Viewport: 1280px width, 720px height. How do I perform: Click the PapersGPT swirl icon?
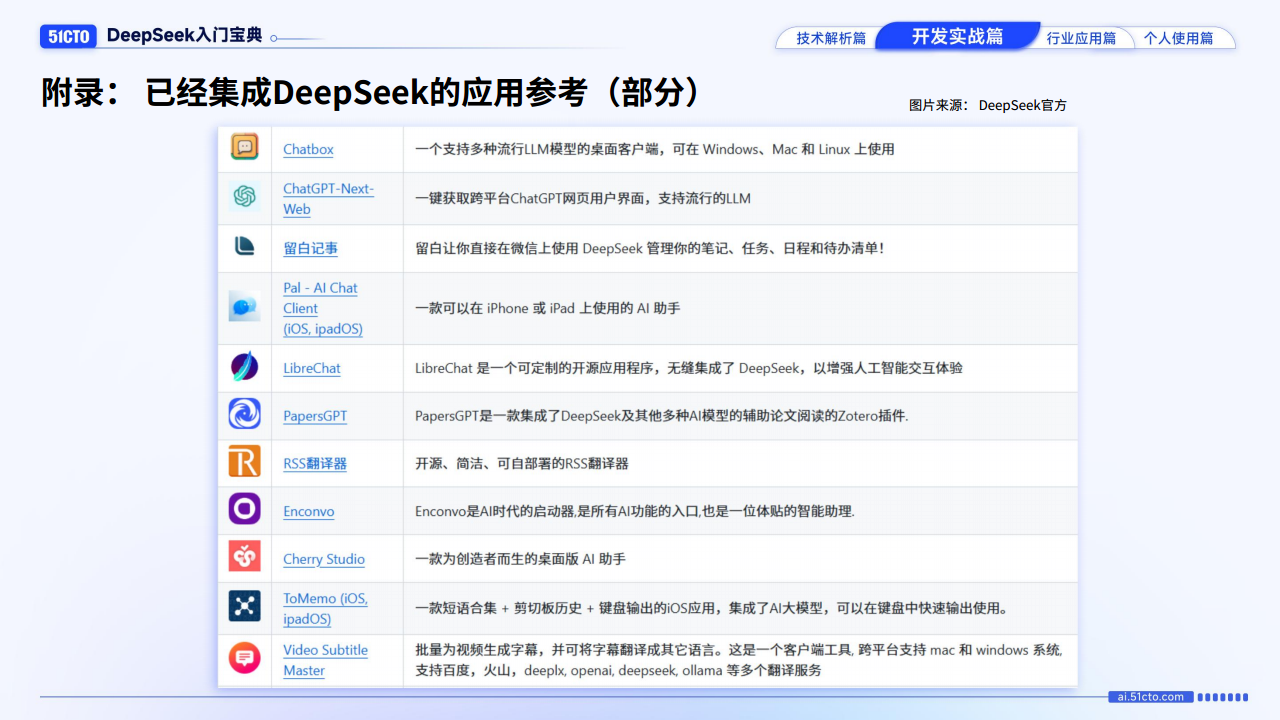click(x=244, y=414)
